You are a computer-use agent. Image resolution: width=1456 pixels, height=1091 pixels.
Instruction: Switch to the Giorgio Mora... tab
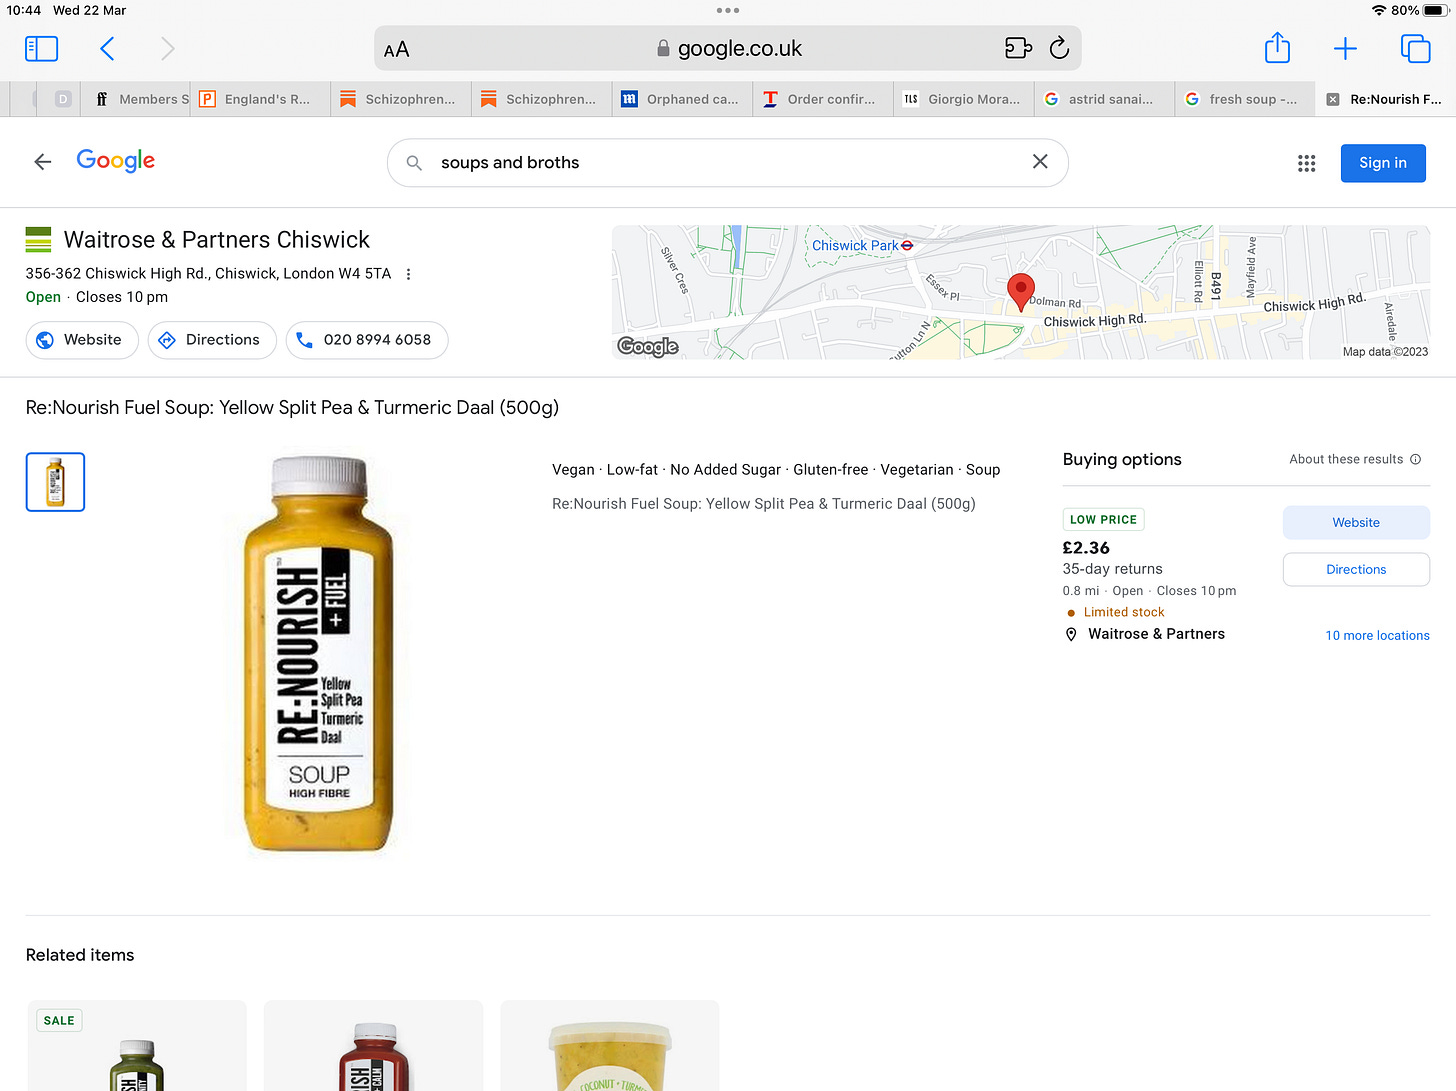click(964, 99)
